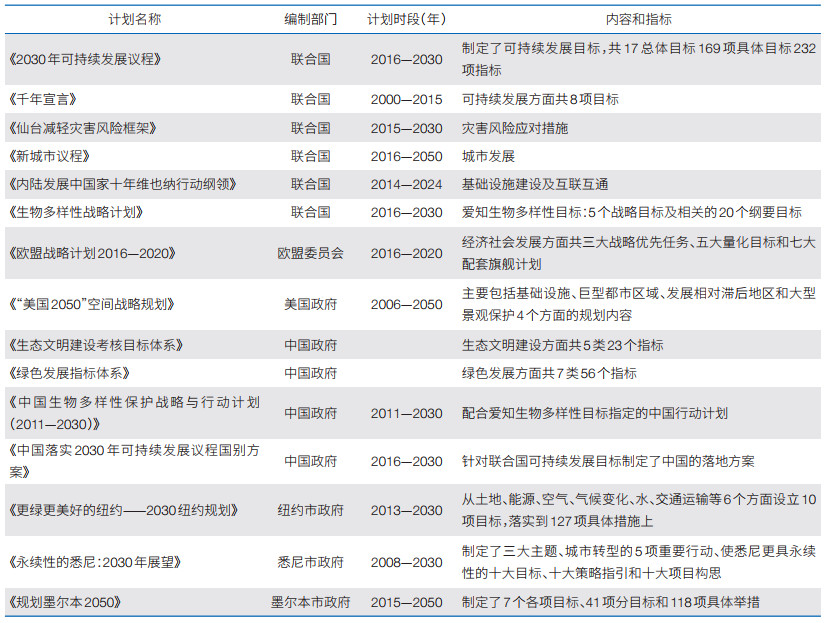Screen dimensions: 827x623
Task: Click 爱知生物多样性目标 content cell
Action: [x=632, y=212]
